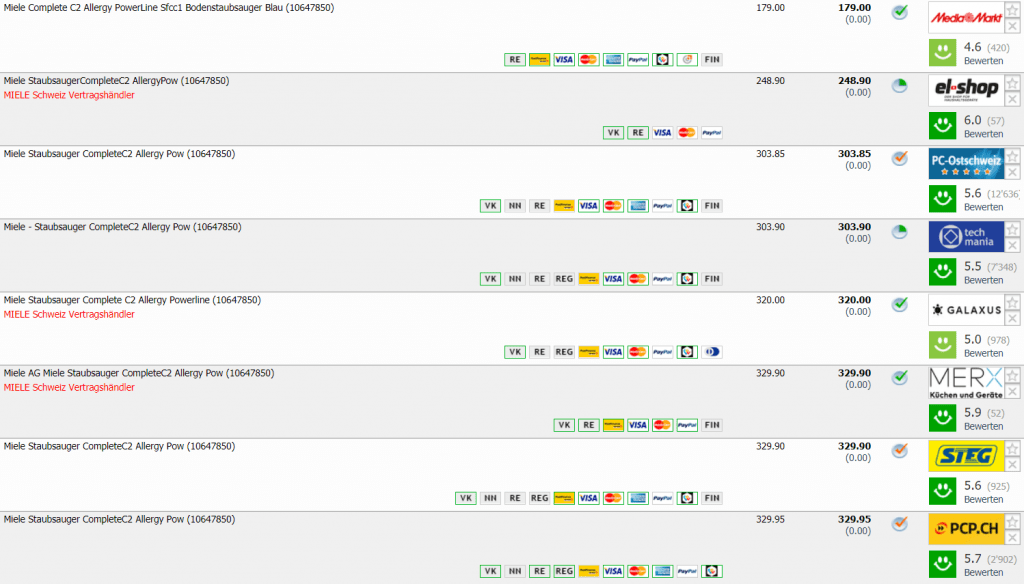Screen dimensions: 1024x584
Task: Click the availability pie icon for el-shop
Action: (899, 86)
